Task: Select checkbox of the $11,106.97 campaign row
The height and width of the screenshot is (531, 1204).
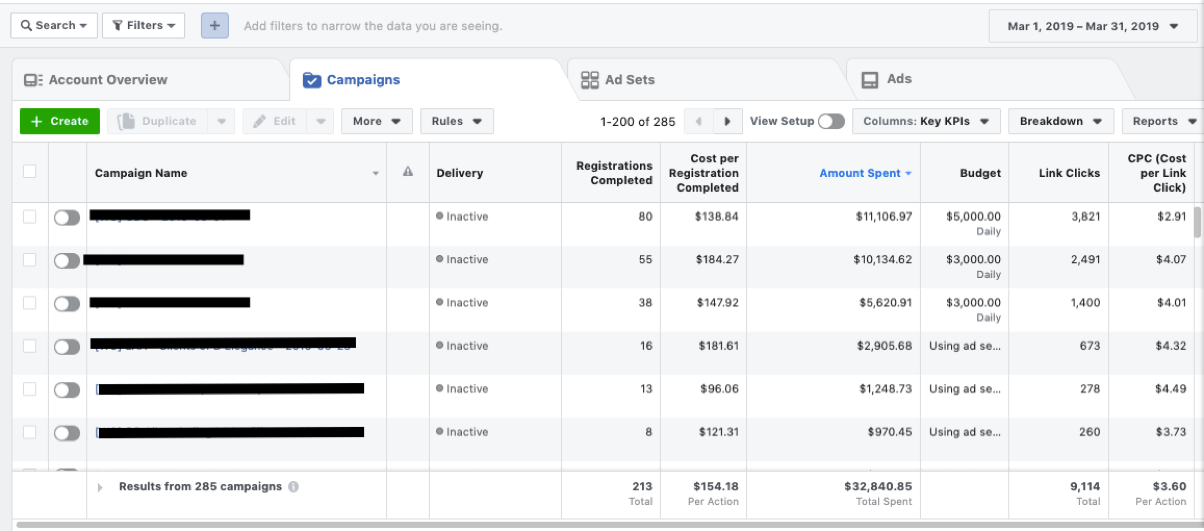Action: [29, 216]
